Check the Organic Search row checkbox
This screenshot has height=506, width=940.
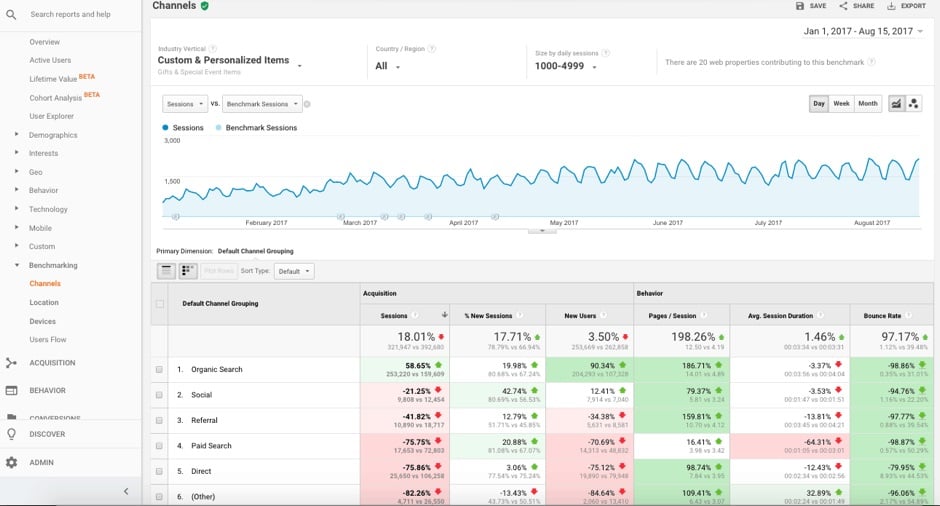pyautogui.click(x=159, y=369)
